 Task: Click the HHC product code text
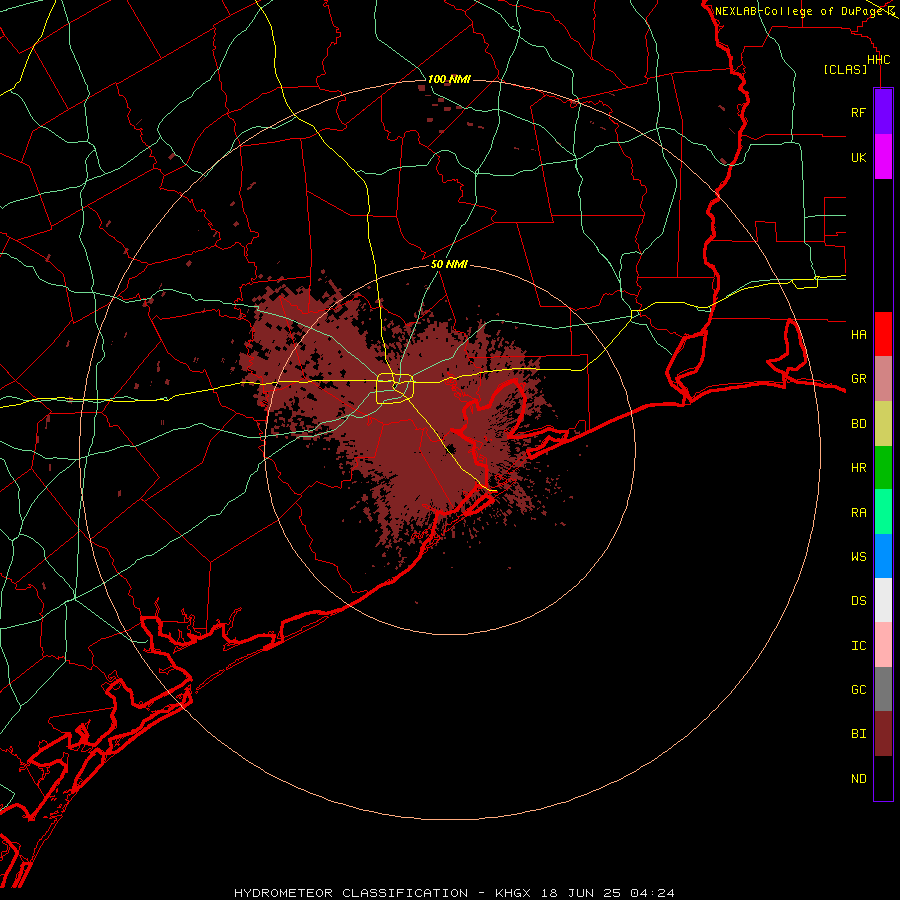[x=878, y=60]
